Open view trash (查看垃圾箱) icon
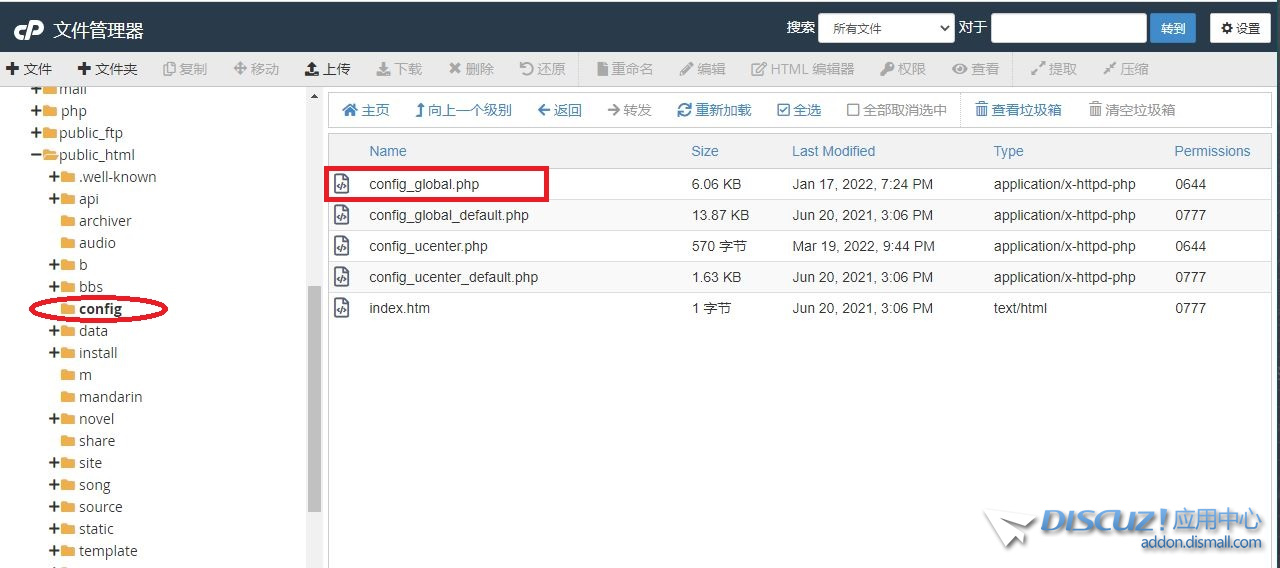This screenshot has width=1280, height=568. point(982,110)
